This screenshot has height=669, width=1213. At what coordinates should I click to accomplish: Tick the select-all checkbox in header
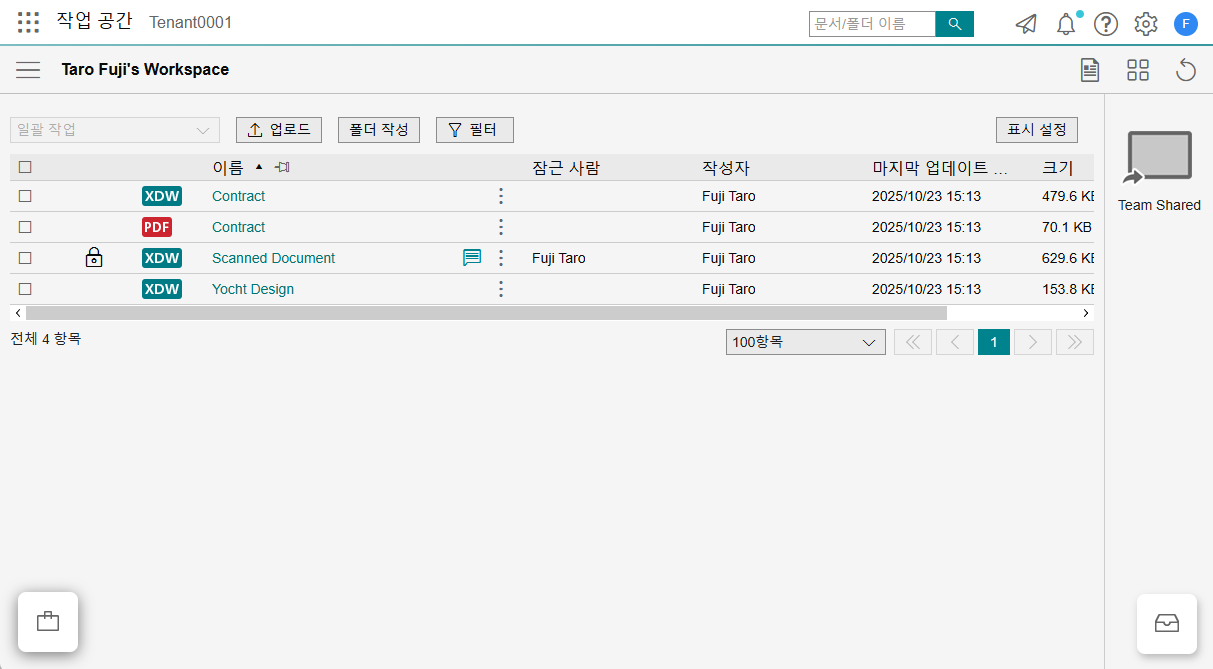coord(25,168)
